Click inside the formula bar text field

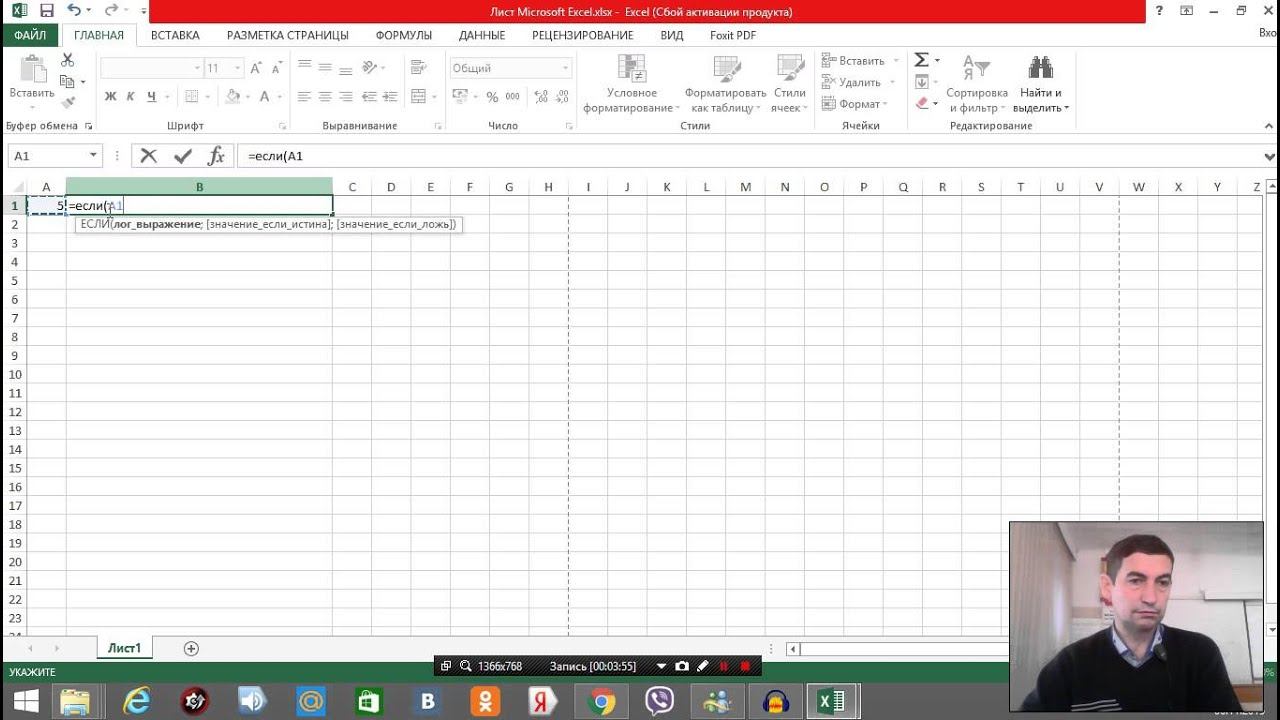pos(748,156)
